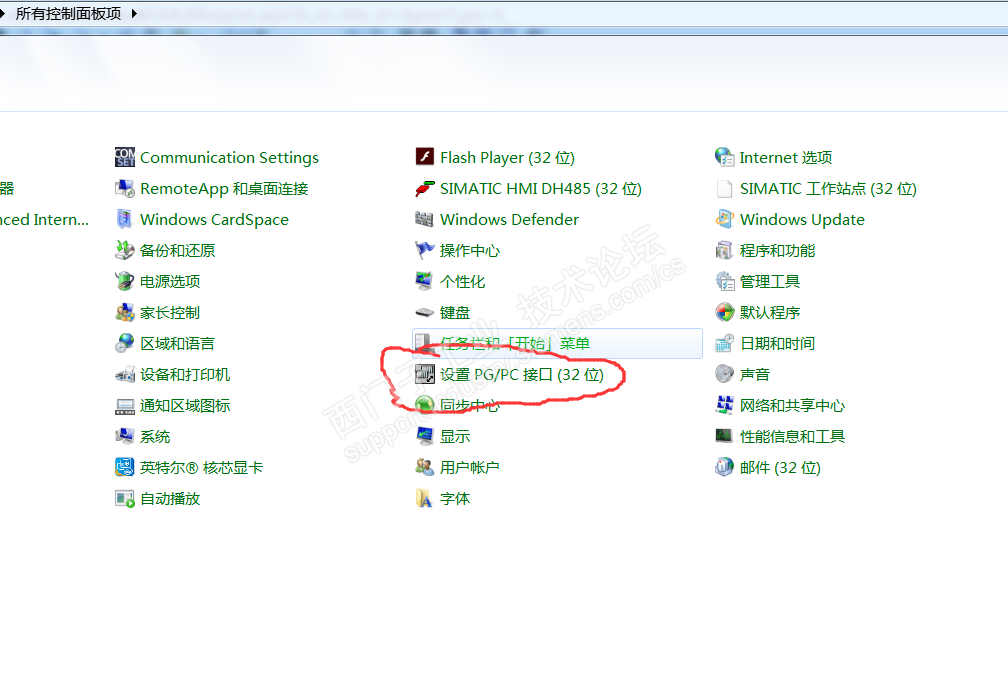This screenshot has height=687, width=1008.
Task: Click the 程序和功能 link text
Action: point(777,250)
